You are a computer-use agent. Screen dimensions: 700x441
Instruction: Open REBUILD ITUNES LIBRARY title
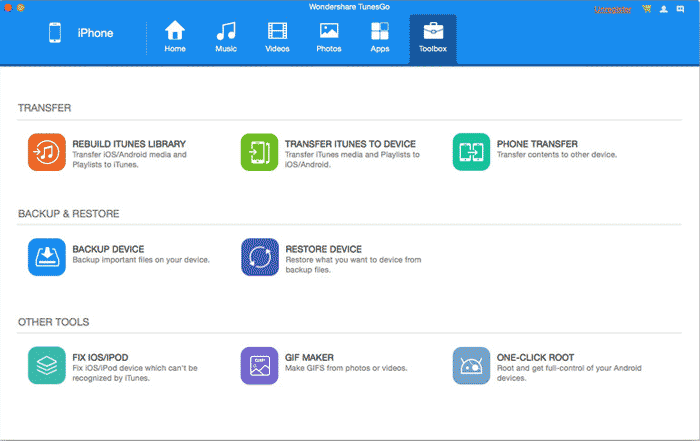pyautogui.click(x=129, y=144)
